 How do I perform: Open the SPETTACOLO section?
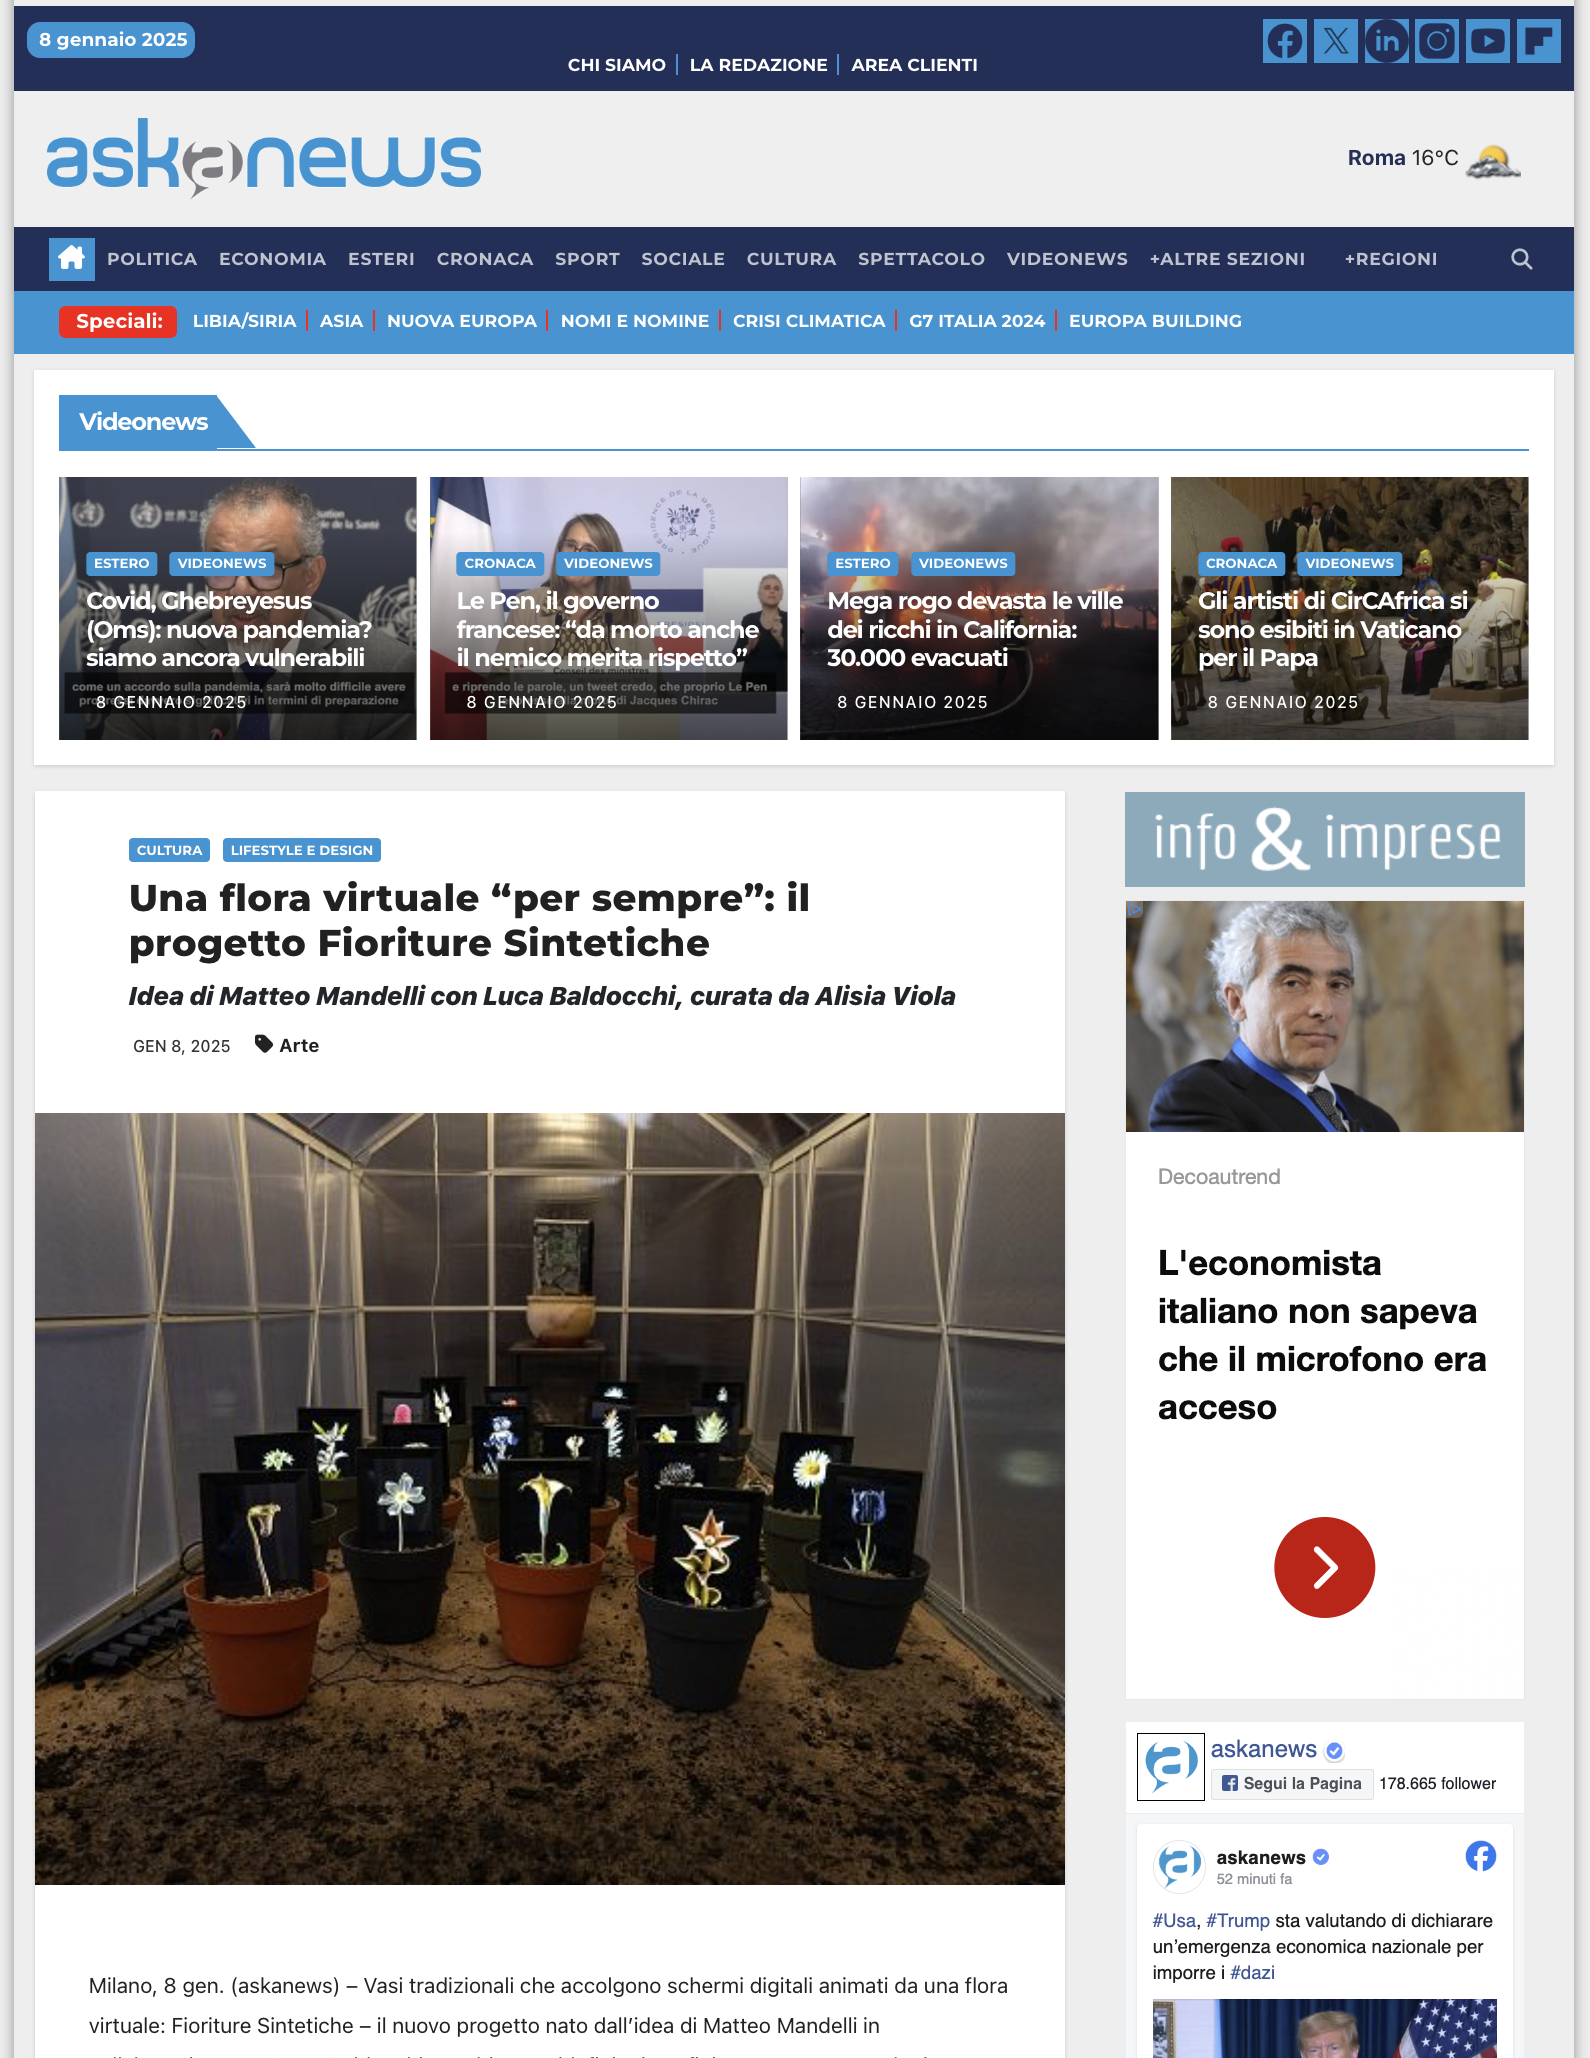click(x=921, y=259)
